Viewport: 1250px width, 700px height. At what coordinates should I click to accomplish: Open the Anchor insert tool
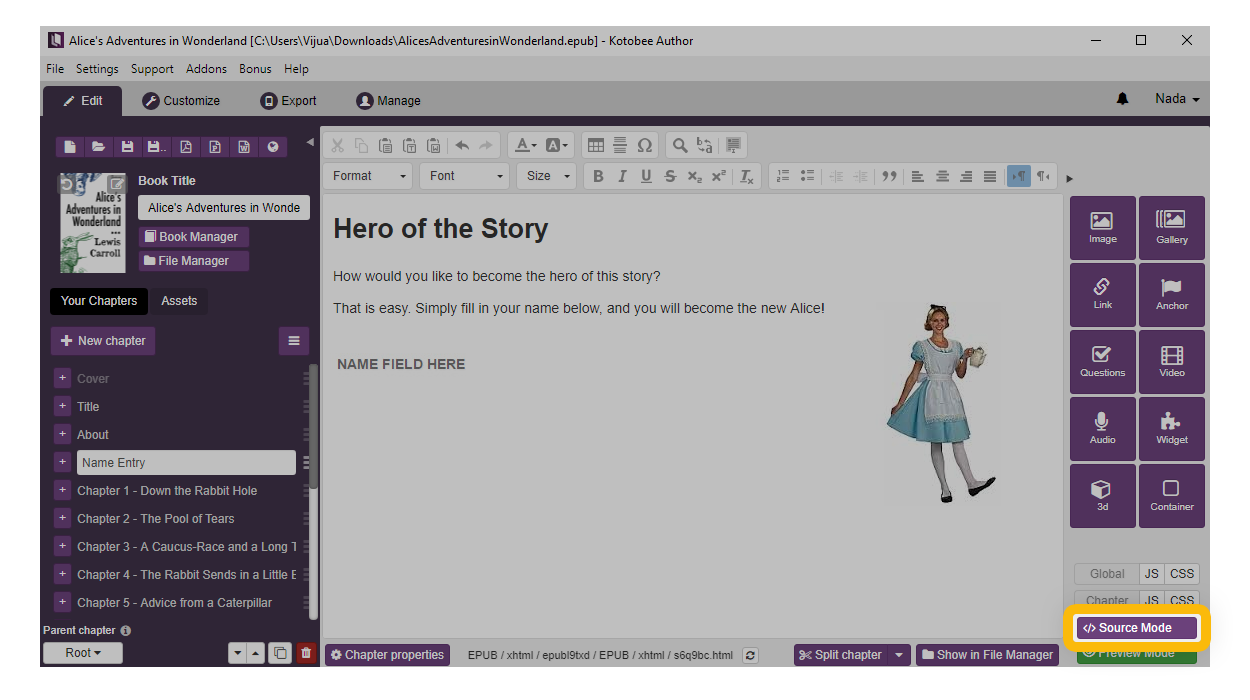coord(1171,295)
